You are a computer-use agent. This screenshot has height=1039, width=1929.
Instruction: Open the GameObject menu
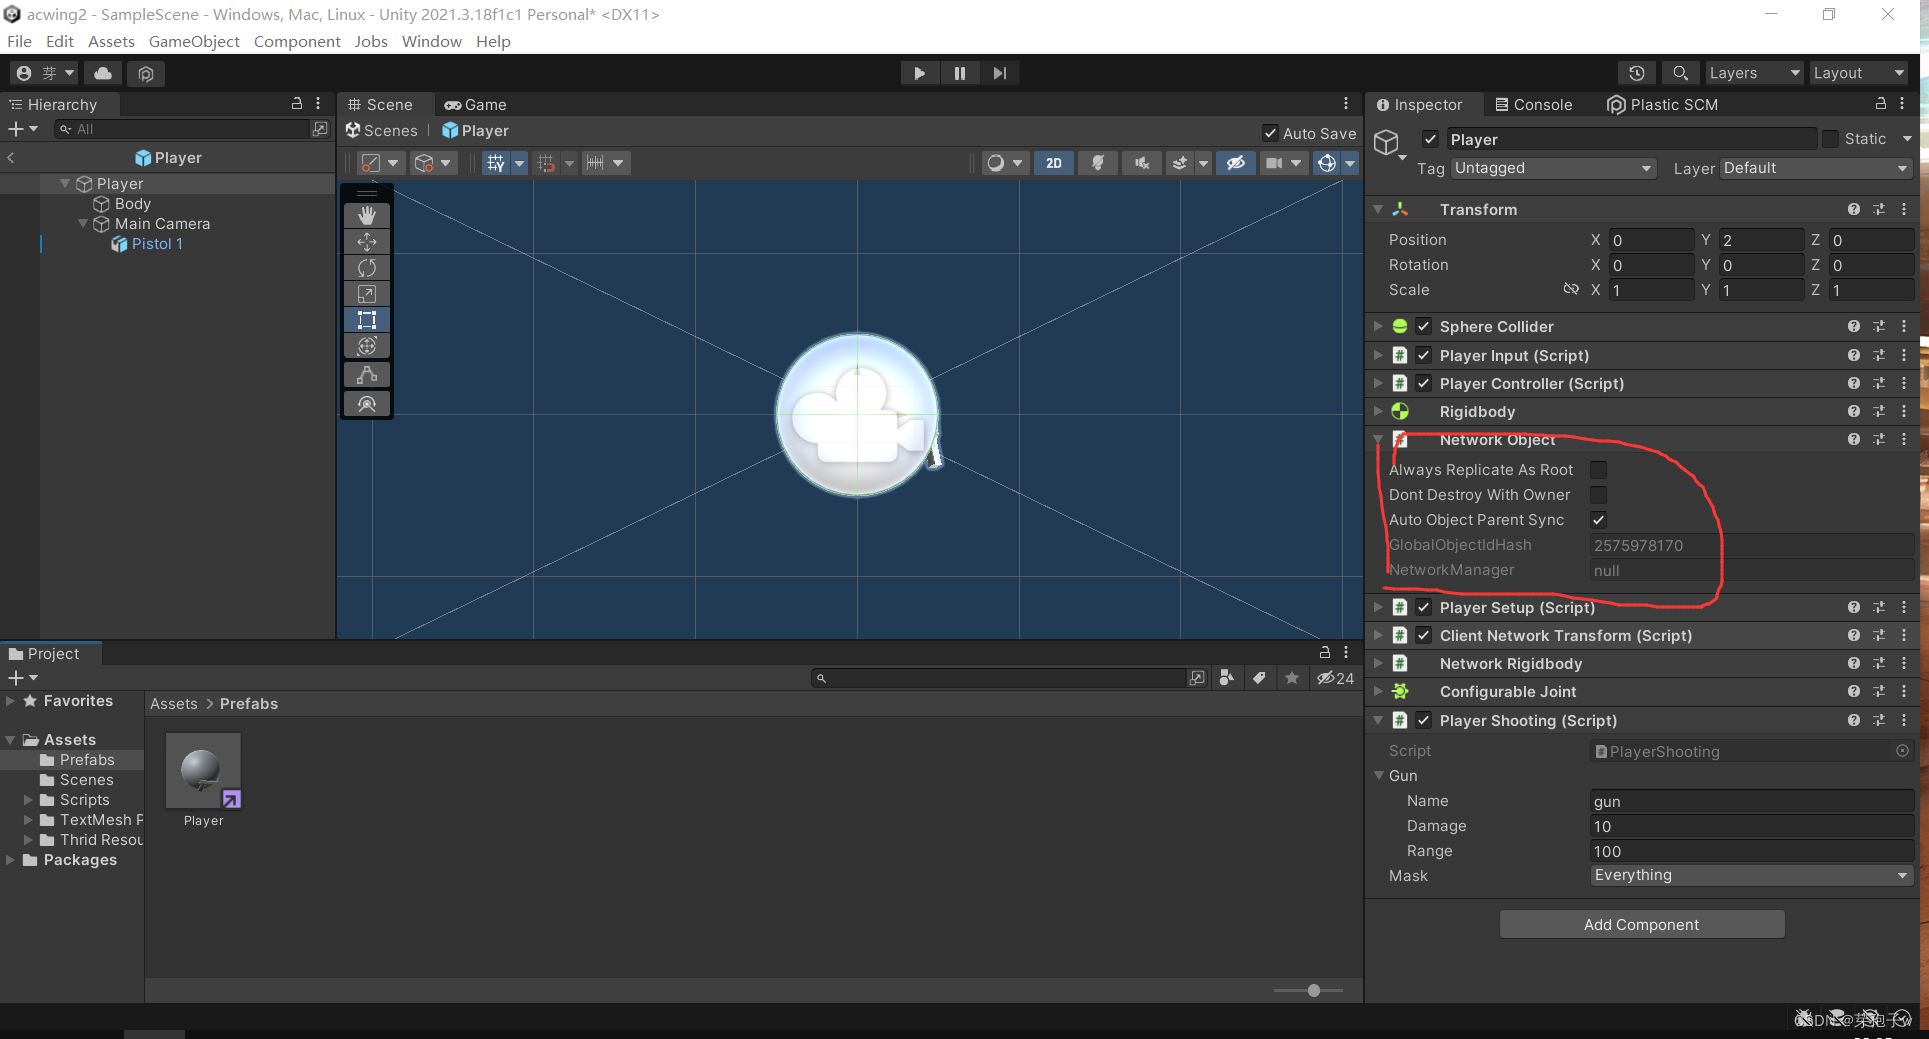[x=194, y=41]
